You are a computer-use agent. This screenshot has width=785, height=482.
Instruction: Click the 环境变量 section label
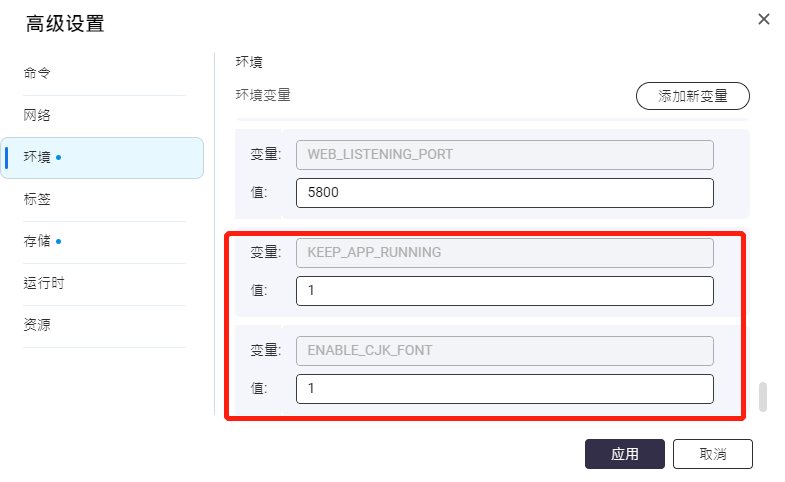(263, 96)
